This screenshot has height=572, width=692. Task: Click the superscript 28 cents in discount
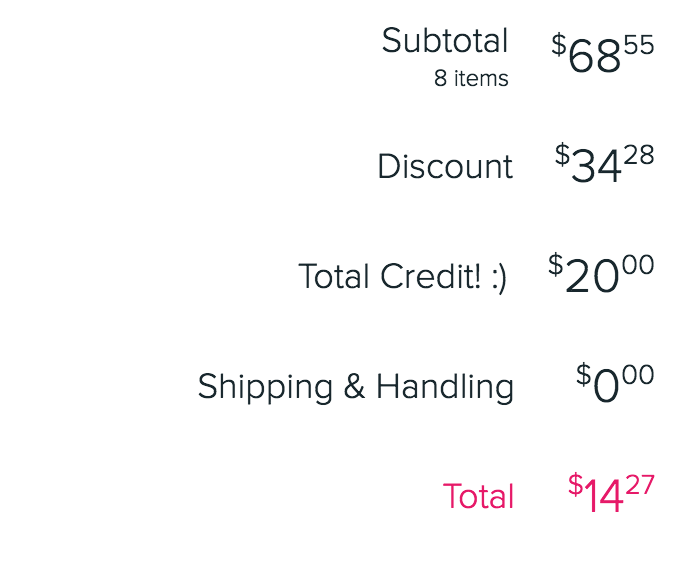(x=639, y=155)
